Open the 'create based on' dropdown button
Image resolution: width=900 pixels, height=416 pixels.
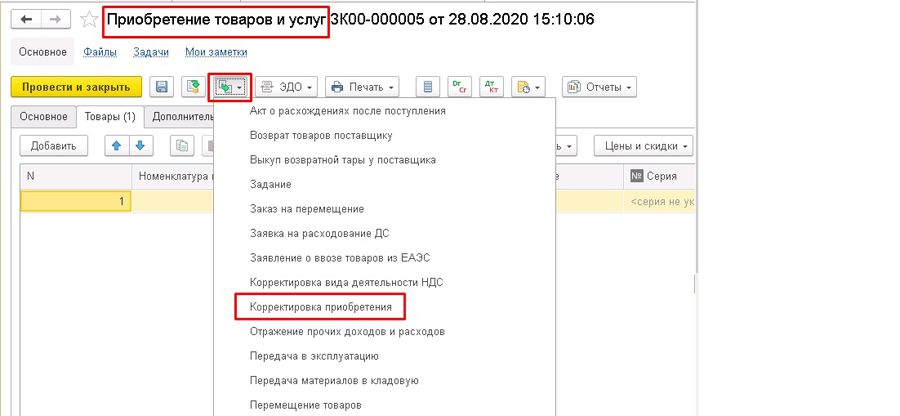pyautogui.click(x=230, y=87)
